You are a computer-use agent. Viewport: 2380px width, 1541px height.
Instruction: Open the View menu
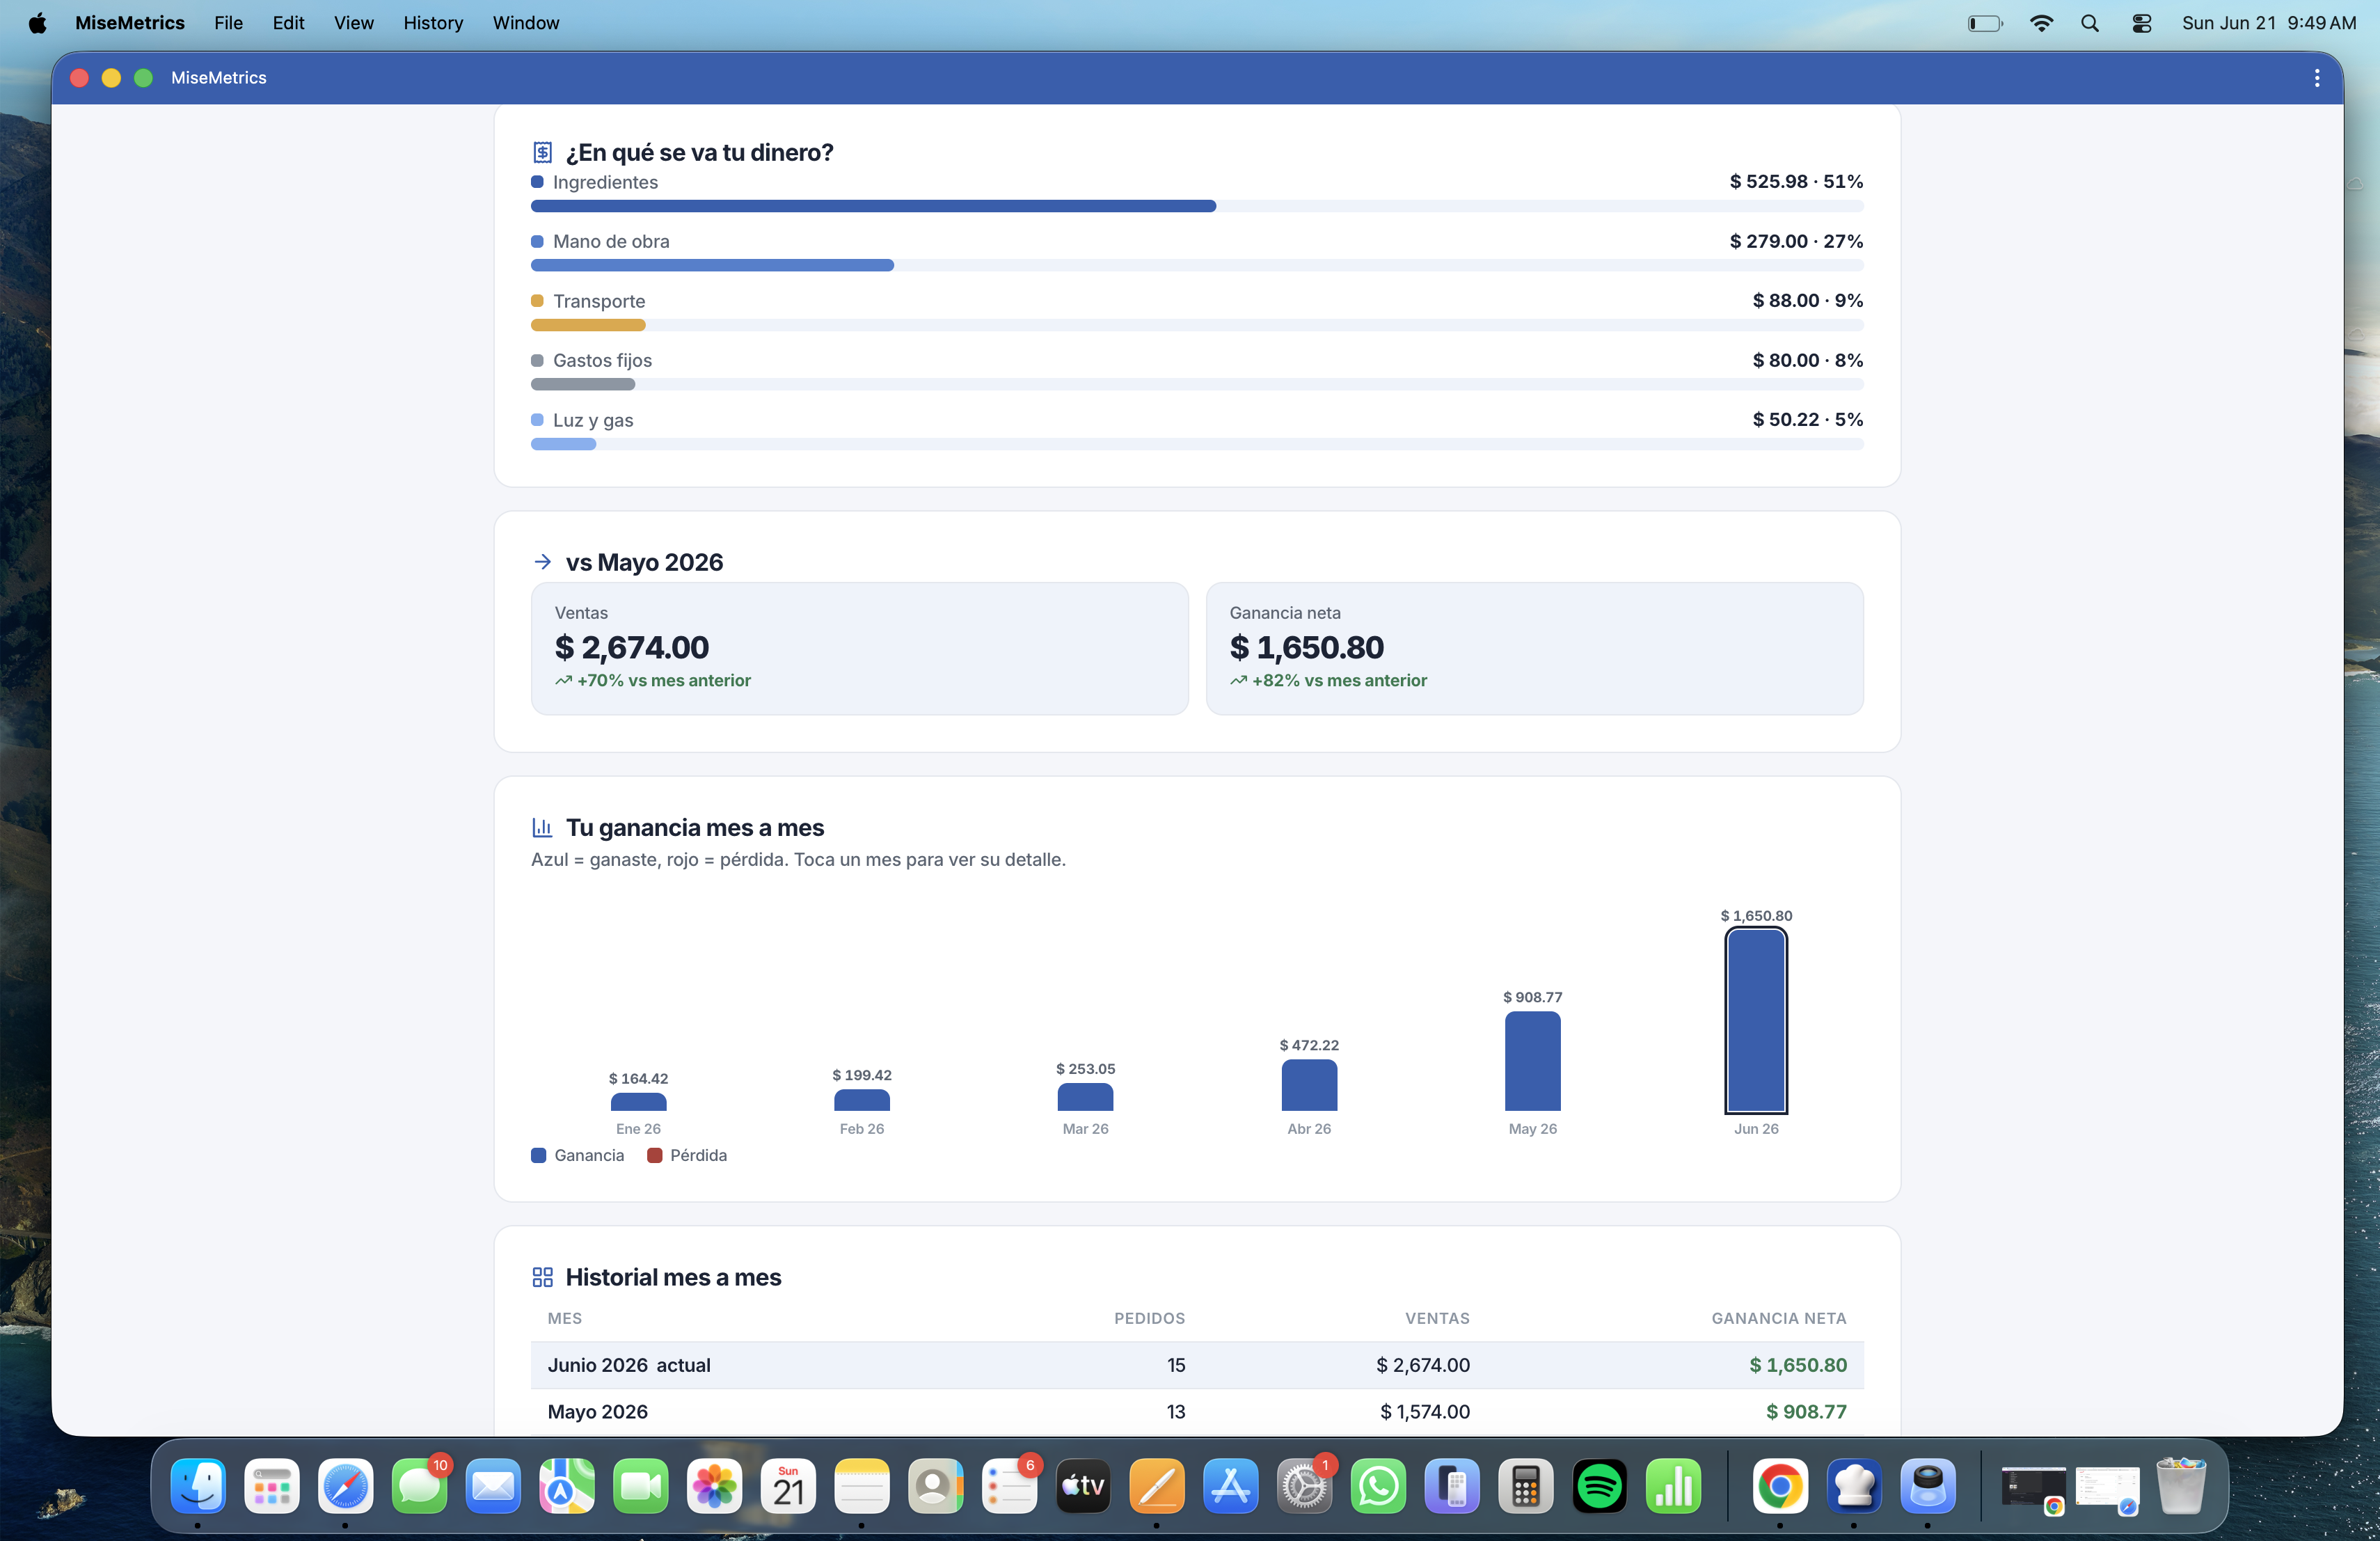[x=354, y=23]
